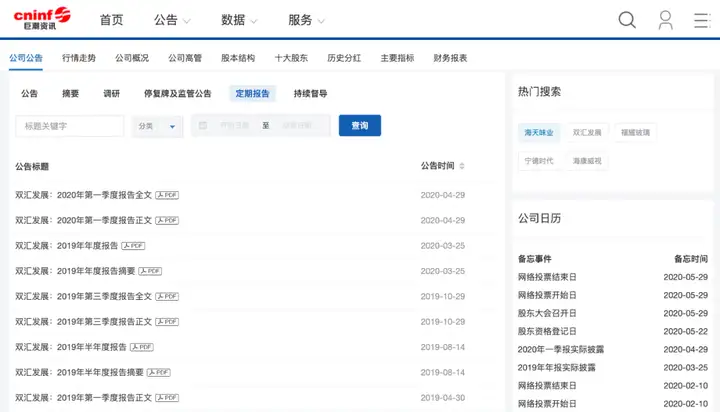Click the 福耀玻璃 hot search tag

[x=636, y=132]
